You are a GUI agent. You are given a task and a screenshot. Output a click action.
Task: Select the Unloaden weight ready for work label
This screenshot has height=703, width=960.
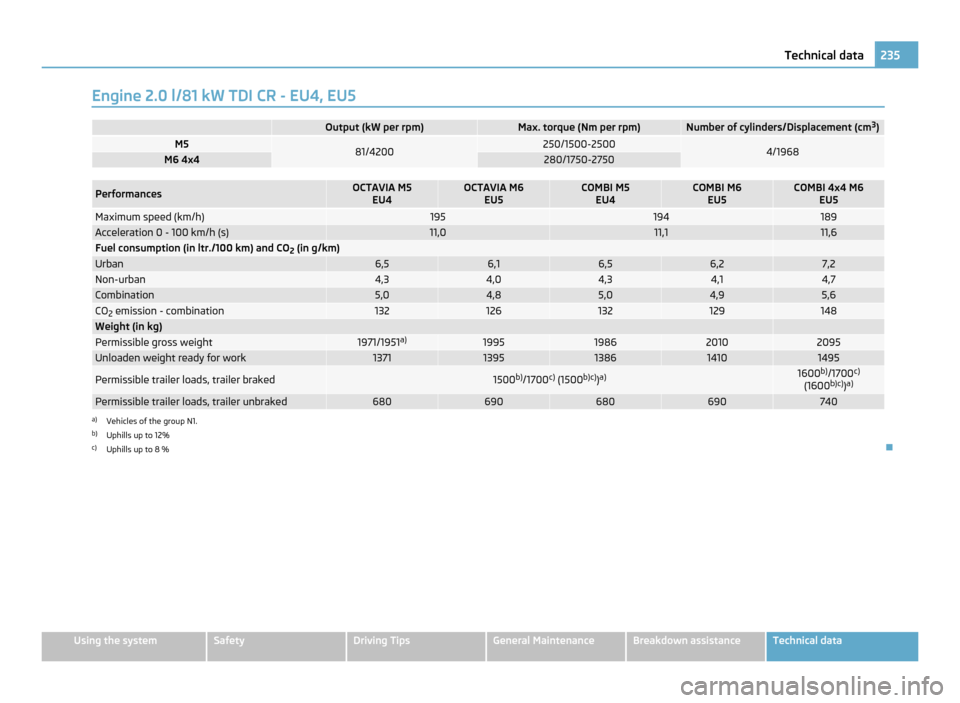pos(170,358)
